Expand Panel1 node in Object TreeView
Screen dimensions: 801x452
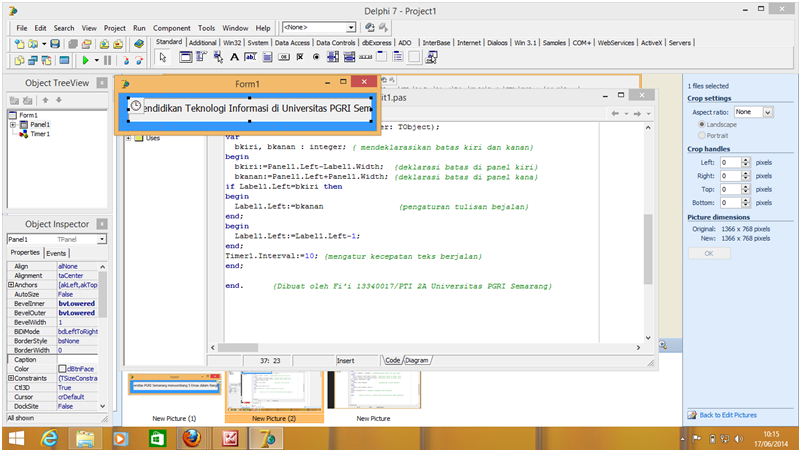(x=13, y=125)
